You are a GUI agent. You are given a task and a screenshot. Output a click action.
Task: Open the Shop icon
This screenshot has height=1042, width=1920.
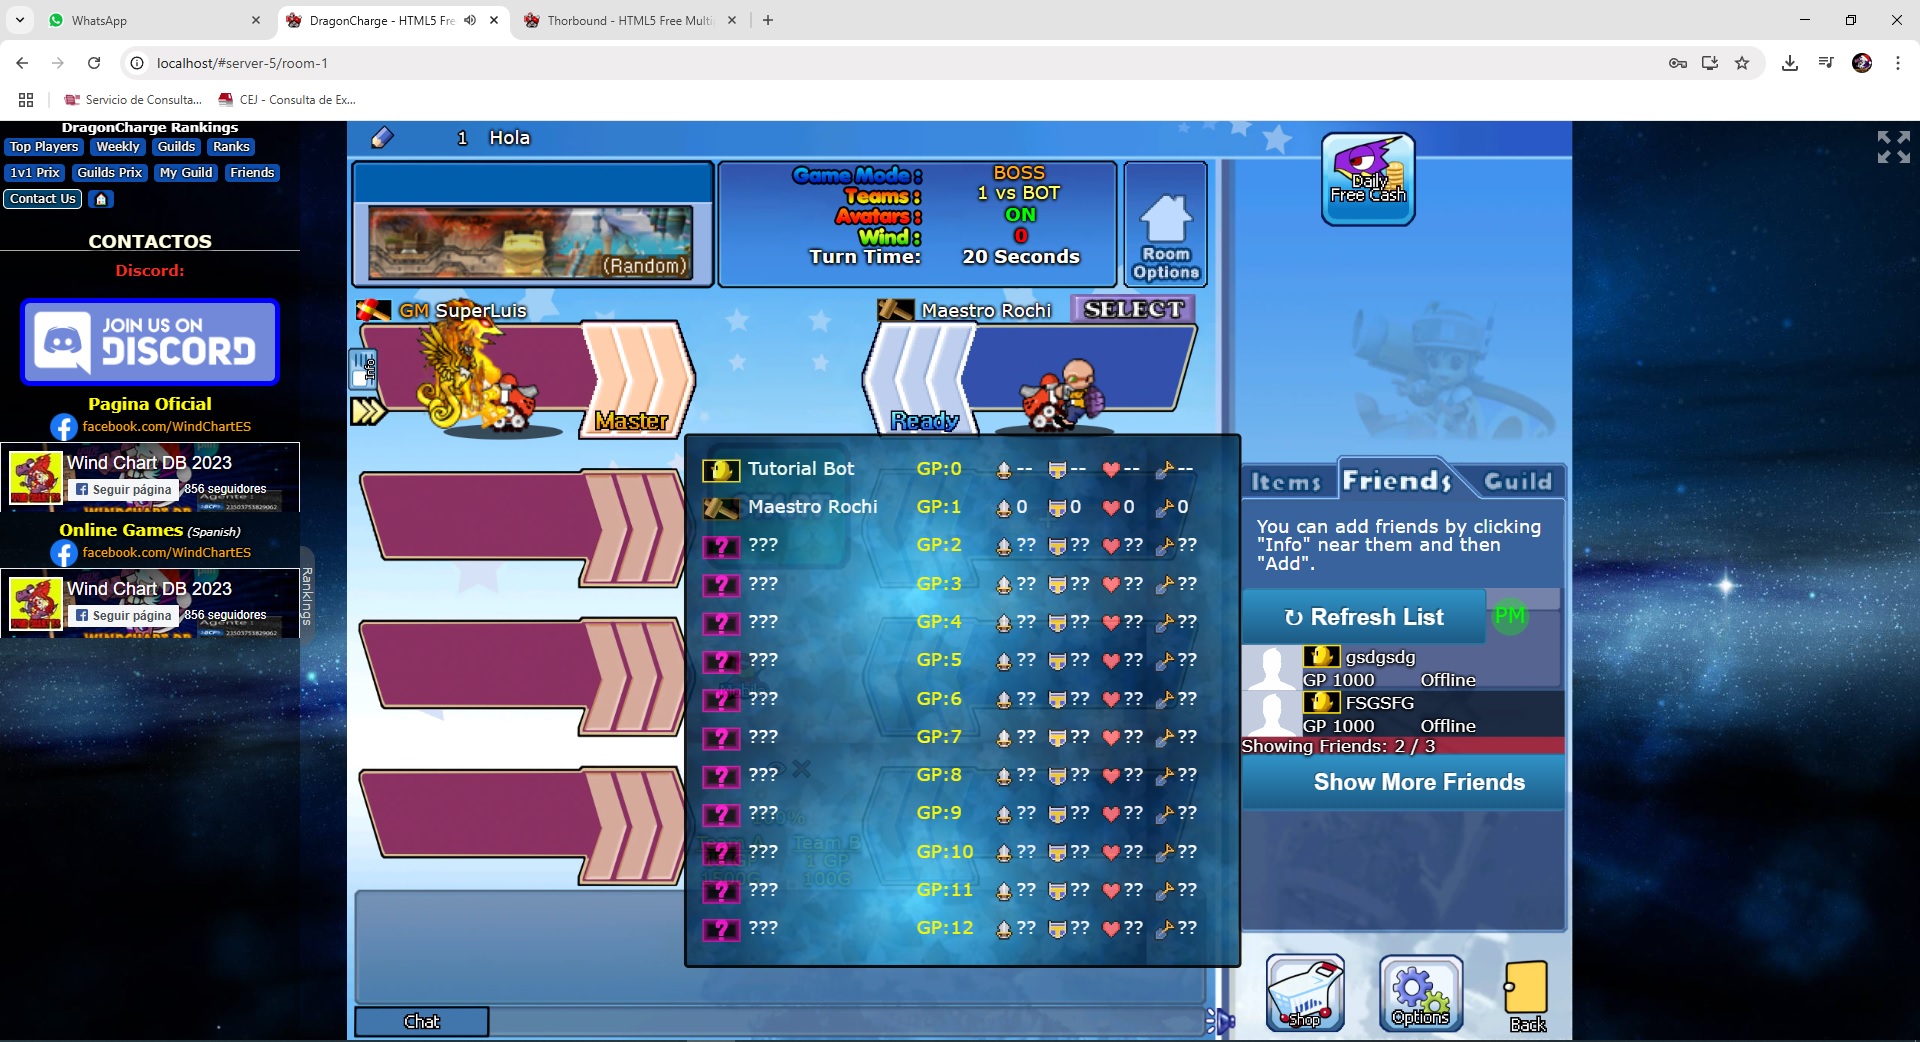click(1305, 993)
